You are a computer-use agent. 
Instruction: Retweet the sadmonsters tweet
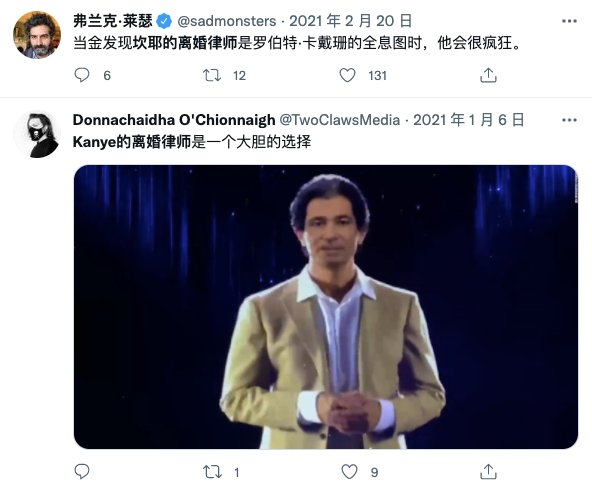point(212,75)
